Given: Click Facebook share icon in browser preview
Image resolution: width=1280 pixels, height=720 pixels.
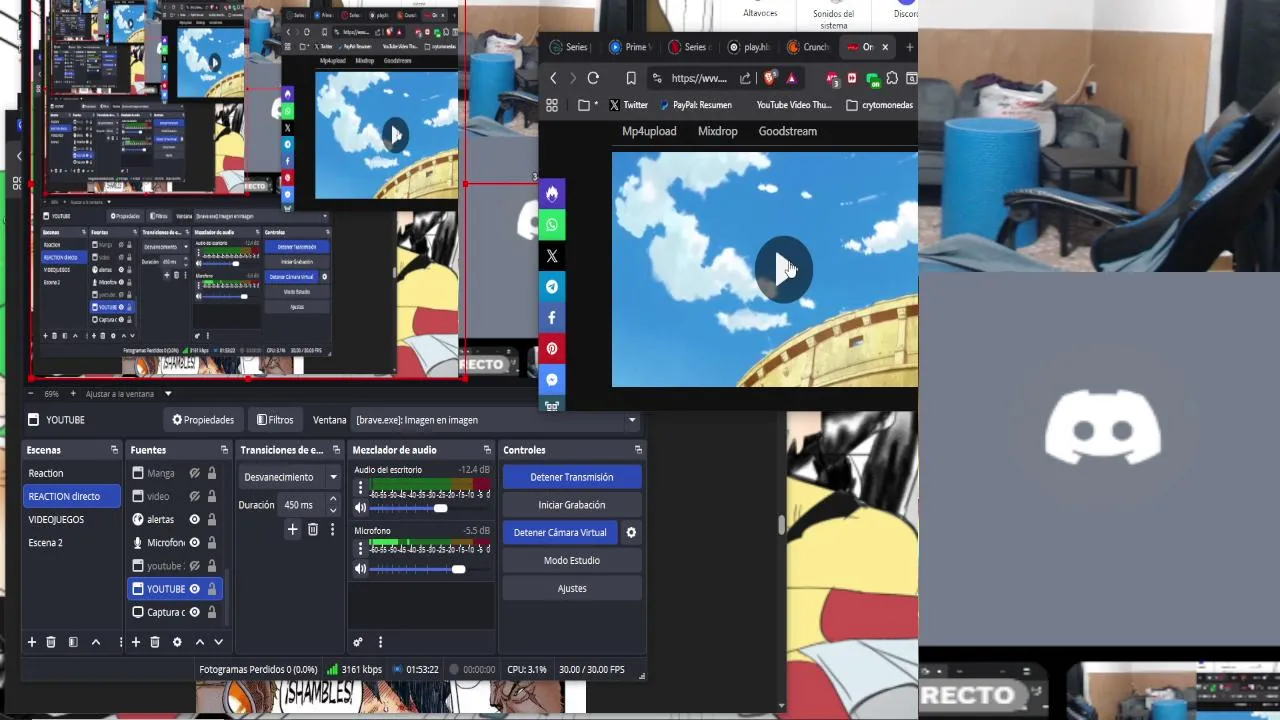Looking at the screenshot, I should [552, 318].
